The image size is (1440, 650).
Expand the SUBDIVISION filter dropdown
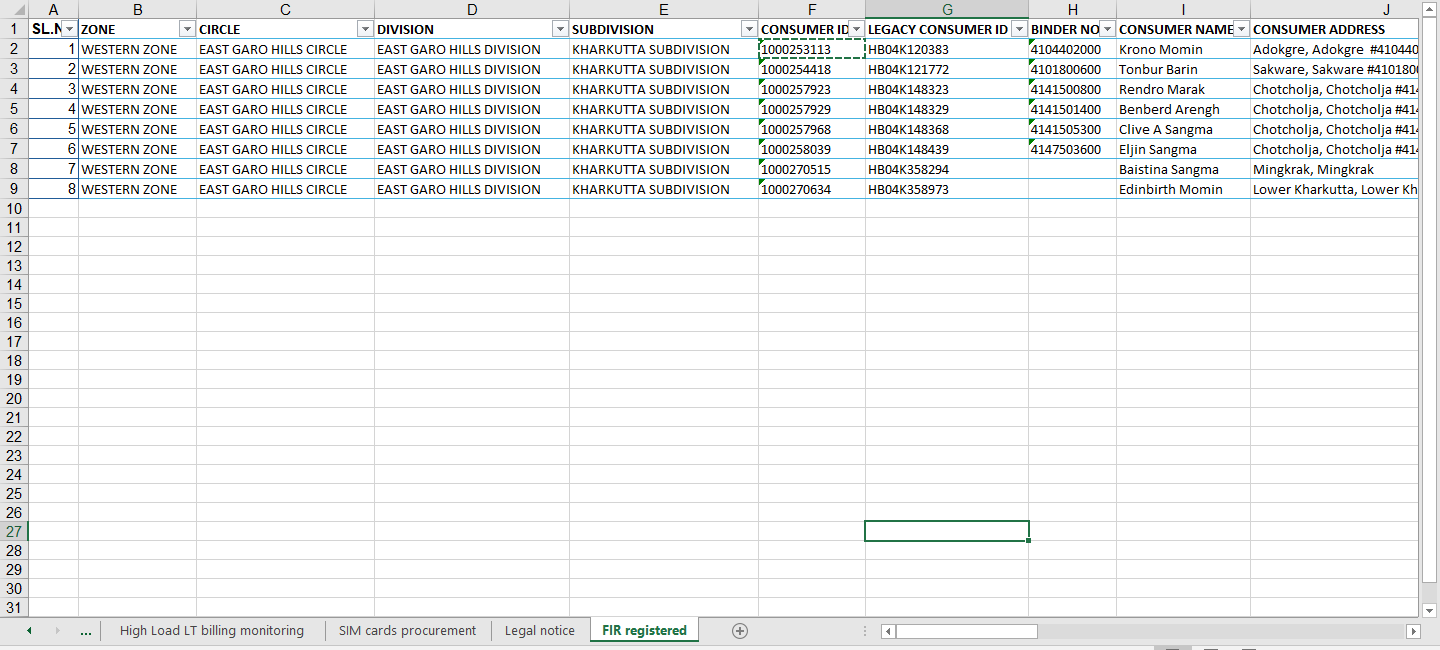tap(748, 29)
